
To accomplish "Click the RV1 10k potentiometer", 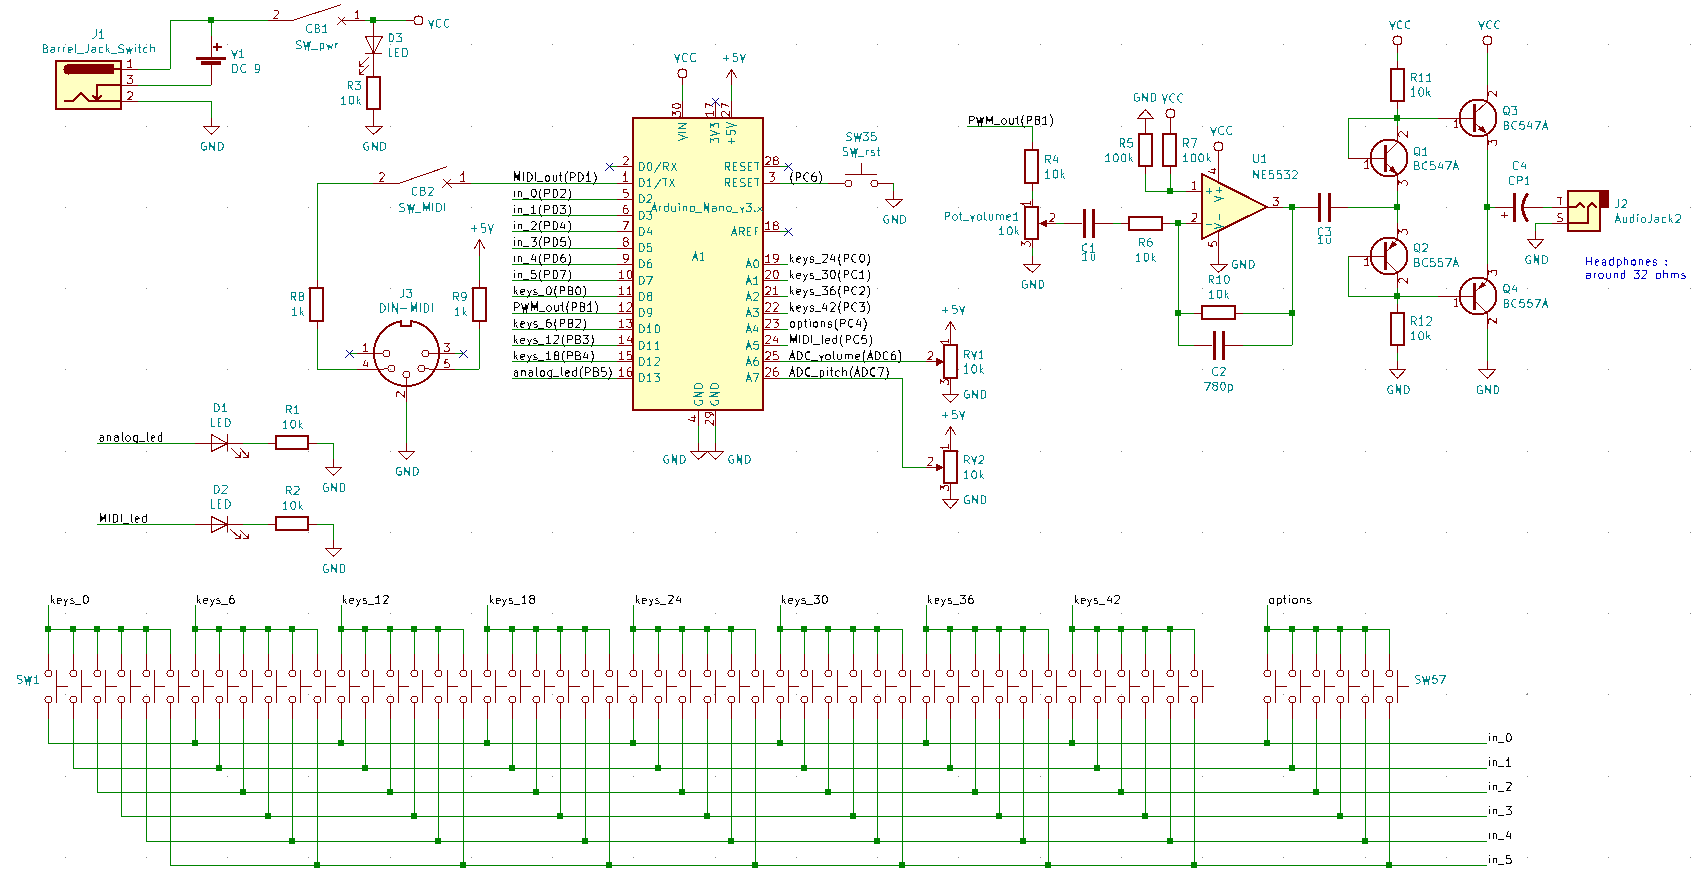I will pos(950,362).
